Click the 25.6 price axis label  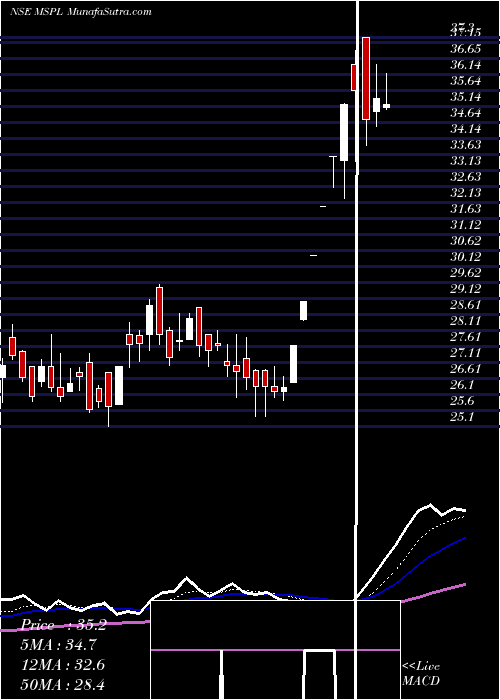tap(462, 401)
